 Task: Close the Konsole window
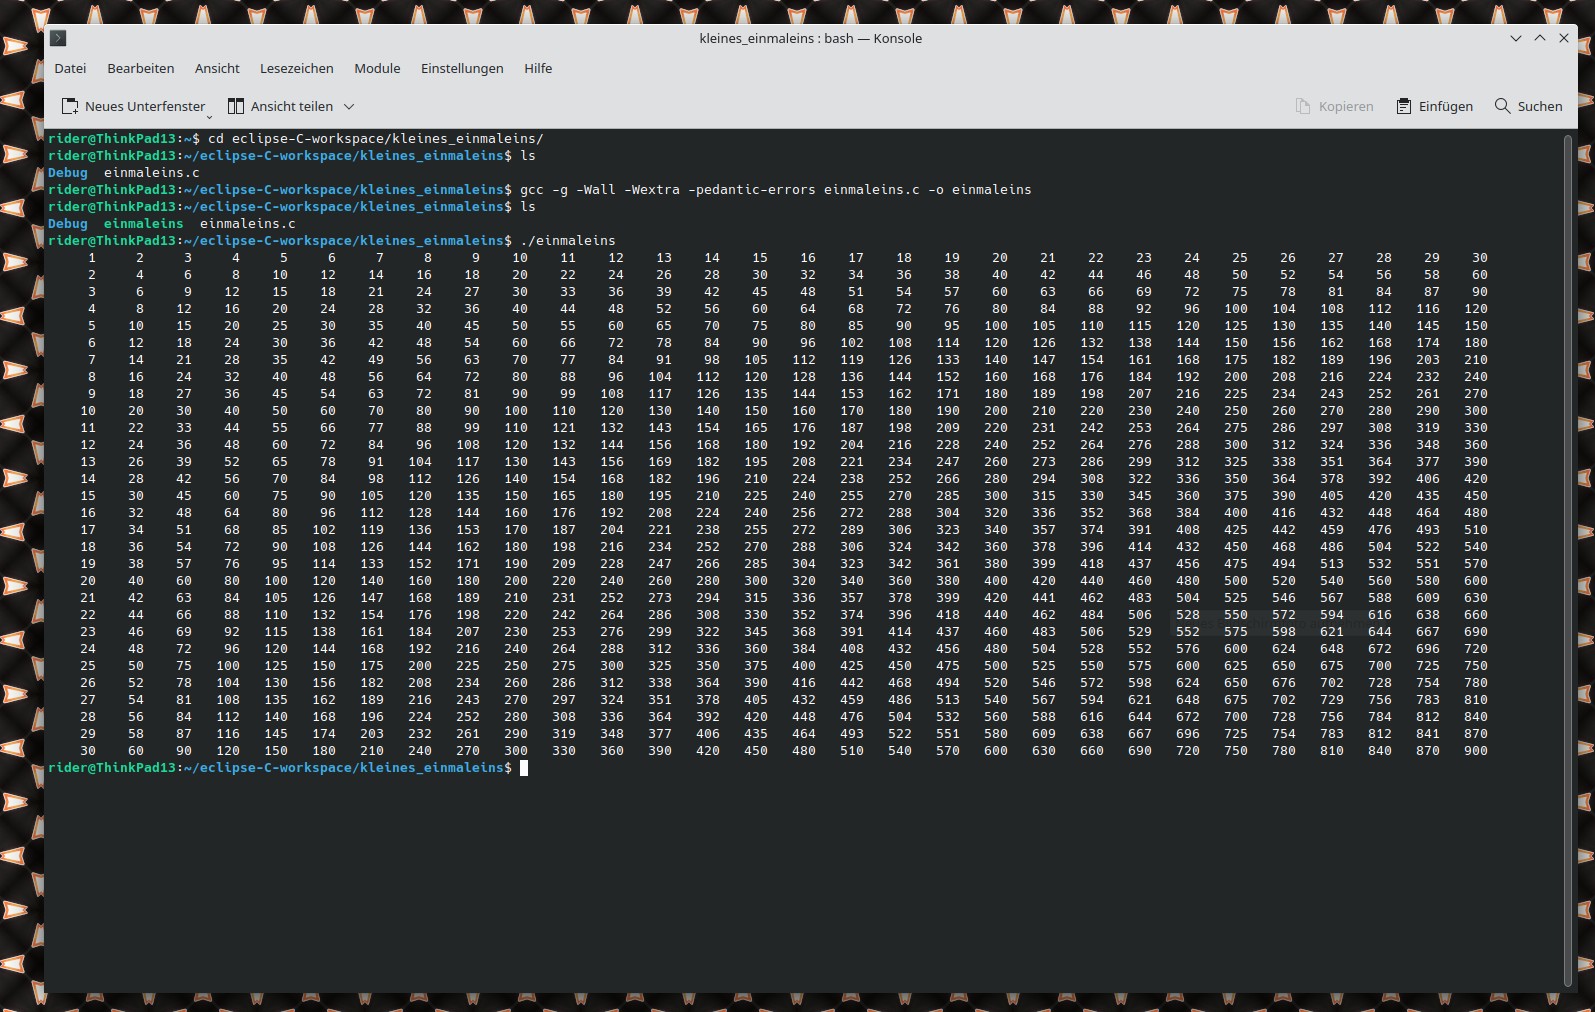point(1564,38)
